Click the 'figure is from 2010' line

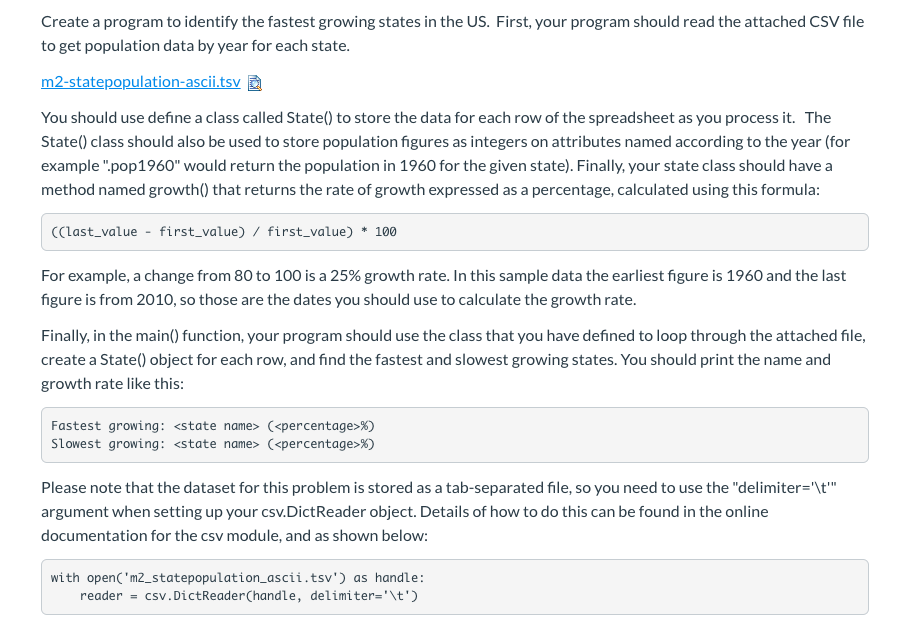point(338,300)
